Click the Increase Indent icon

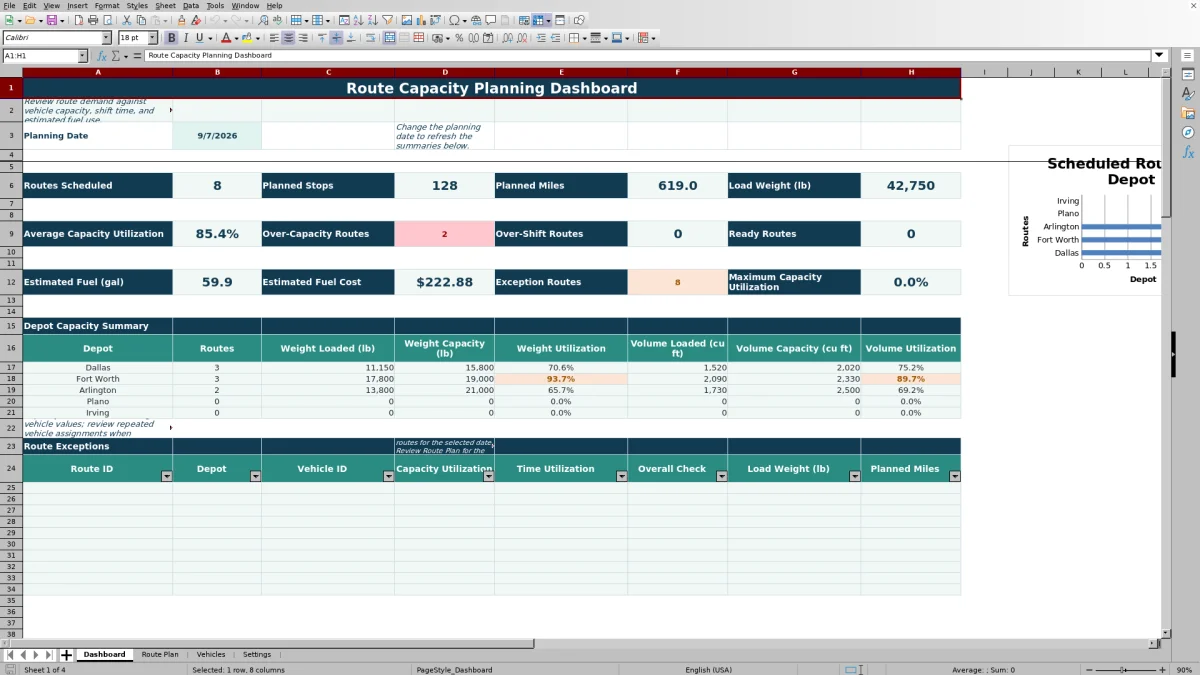point(541,38)
